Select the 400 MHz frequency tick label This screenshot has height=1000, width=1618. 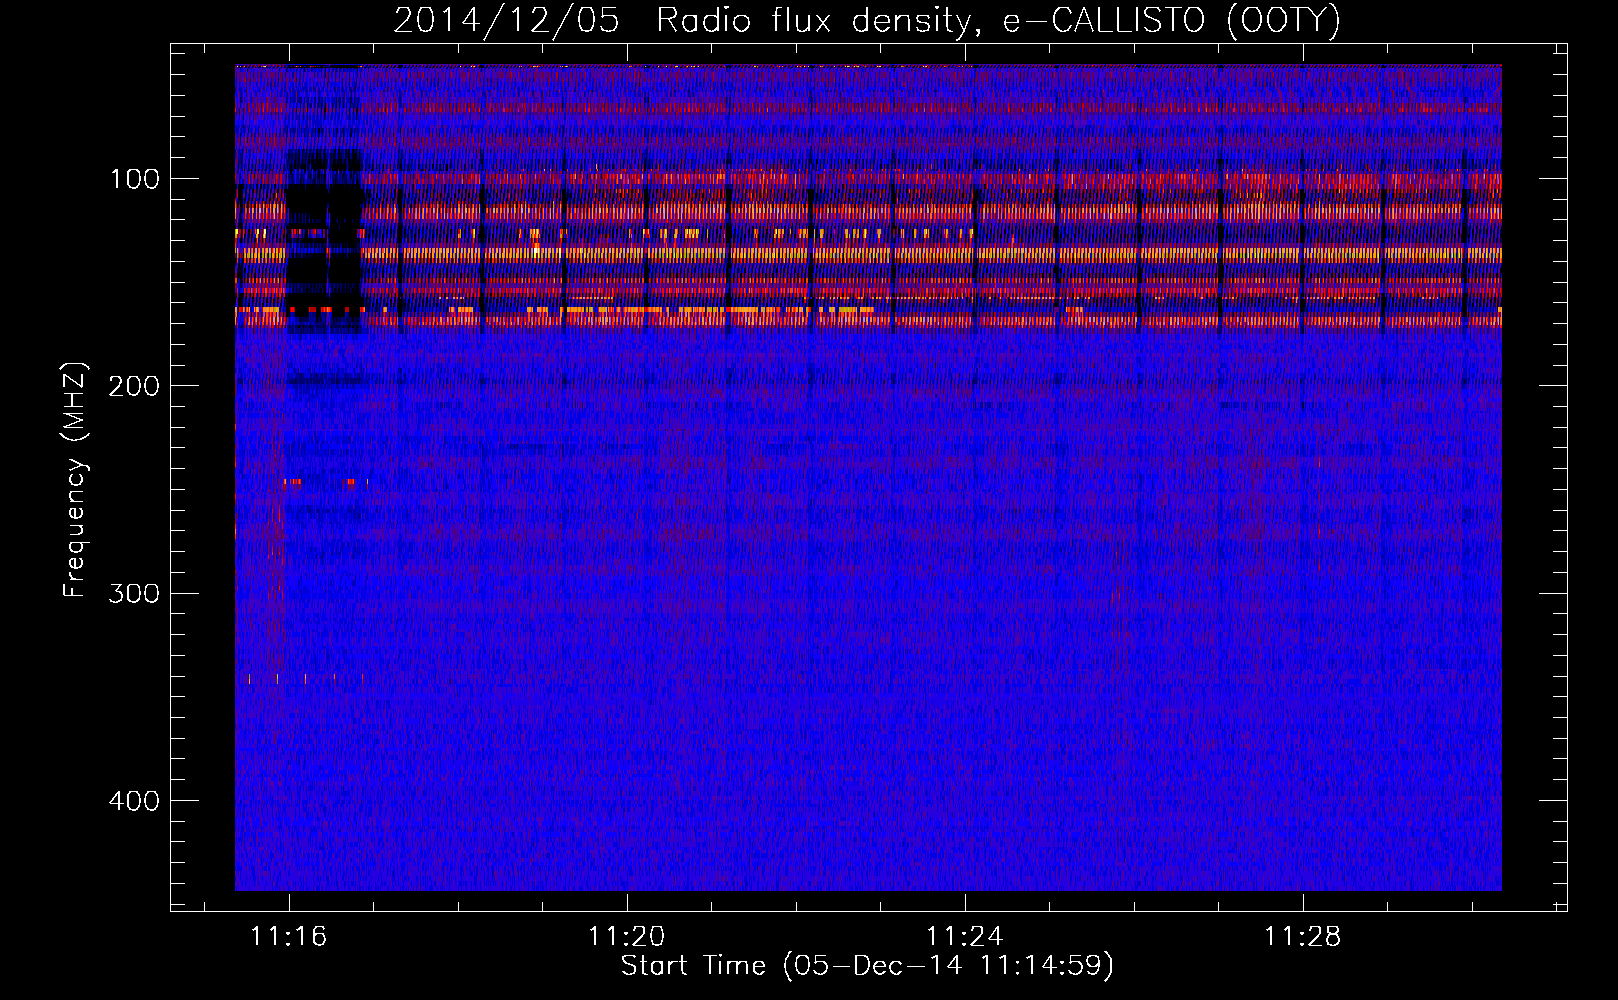[x=133, y=801]
